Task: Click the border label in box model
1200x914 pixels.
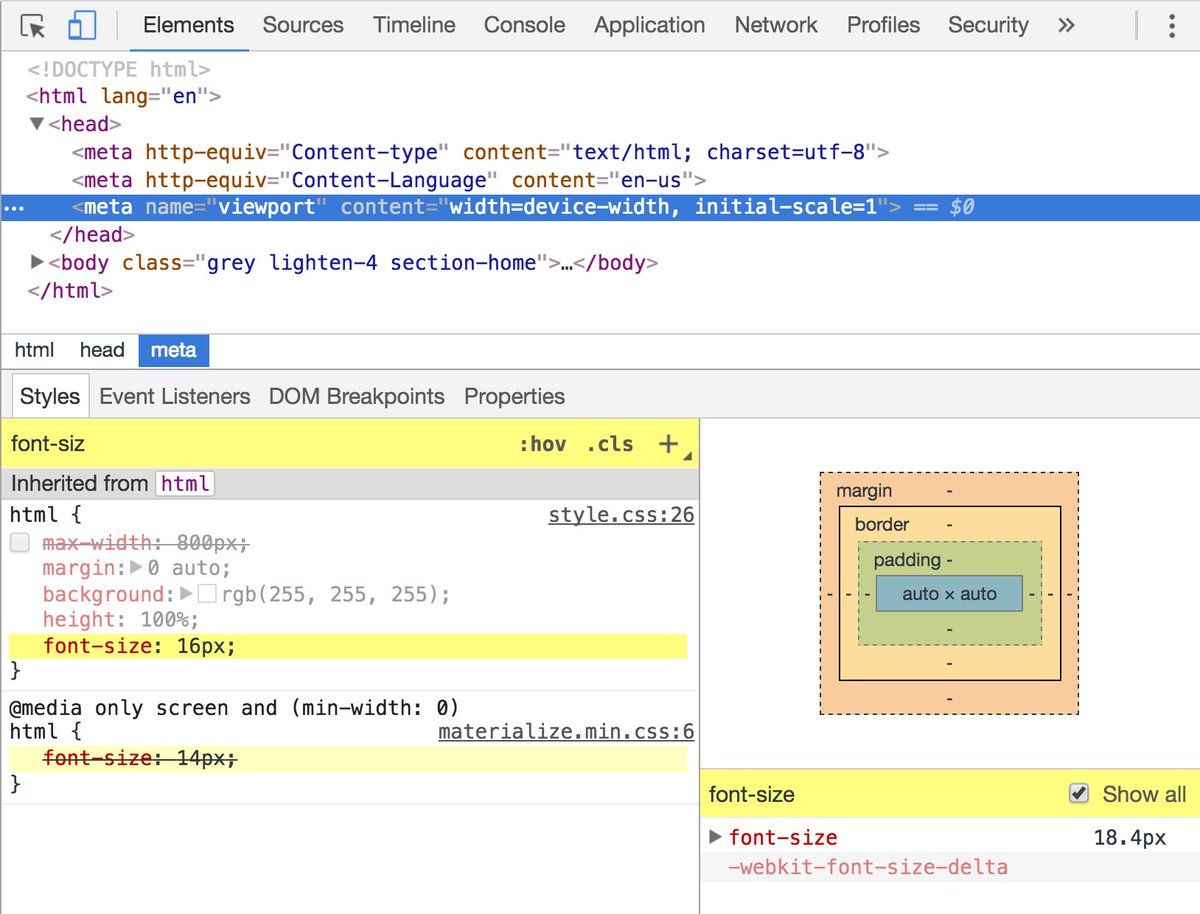Action: 882,524
